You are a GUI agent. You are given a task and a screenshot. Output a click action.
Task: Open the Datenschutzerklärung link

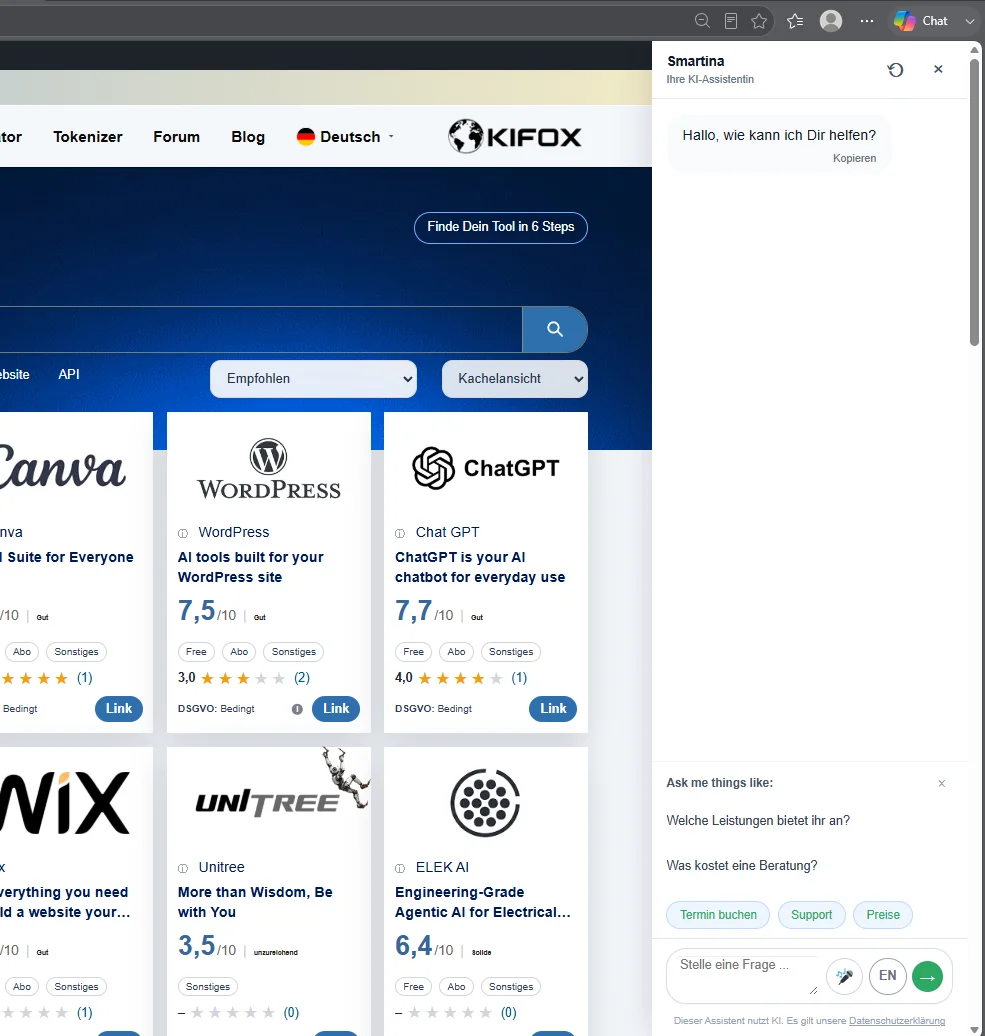pyautogui.click(x=896, y=1021)
